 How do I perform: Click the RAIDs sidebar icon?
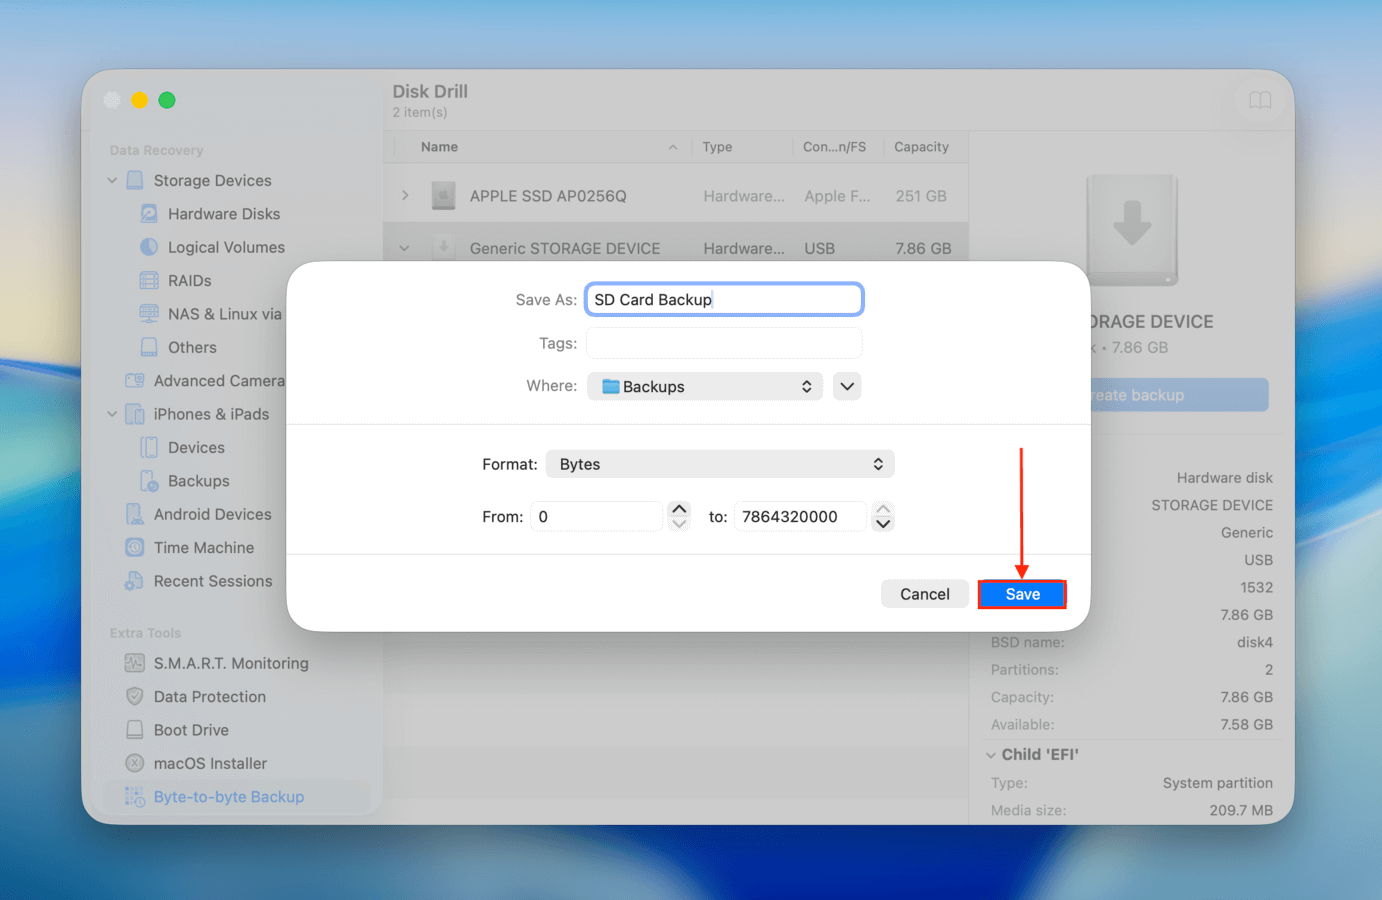pyautogui.click(x=188, y=280)
